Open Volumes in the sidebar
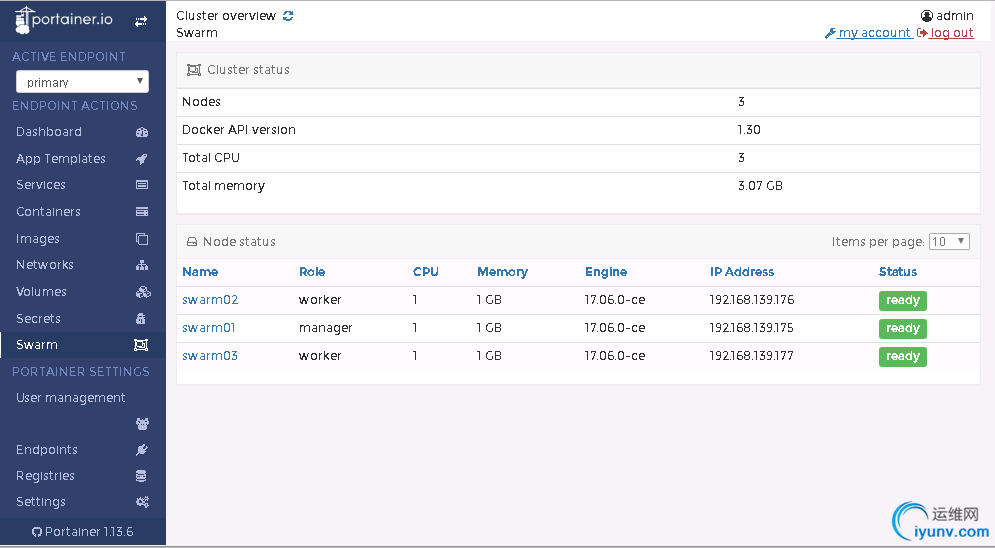The width and height of the screenshot is (995, 548). [41, 292]
